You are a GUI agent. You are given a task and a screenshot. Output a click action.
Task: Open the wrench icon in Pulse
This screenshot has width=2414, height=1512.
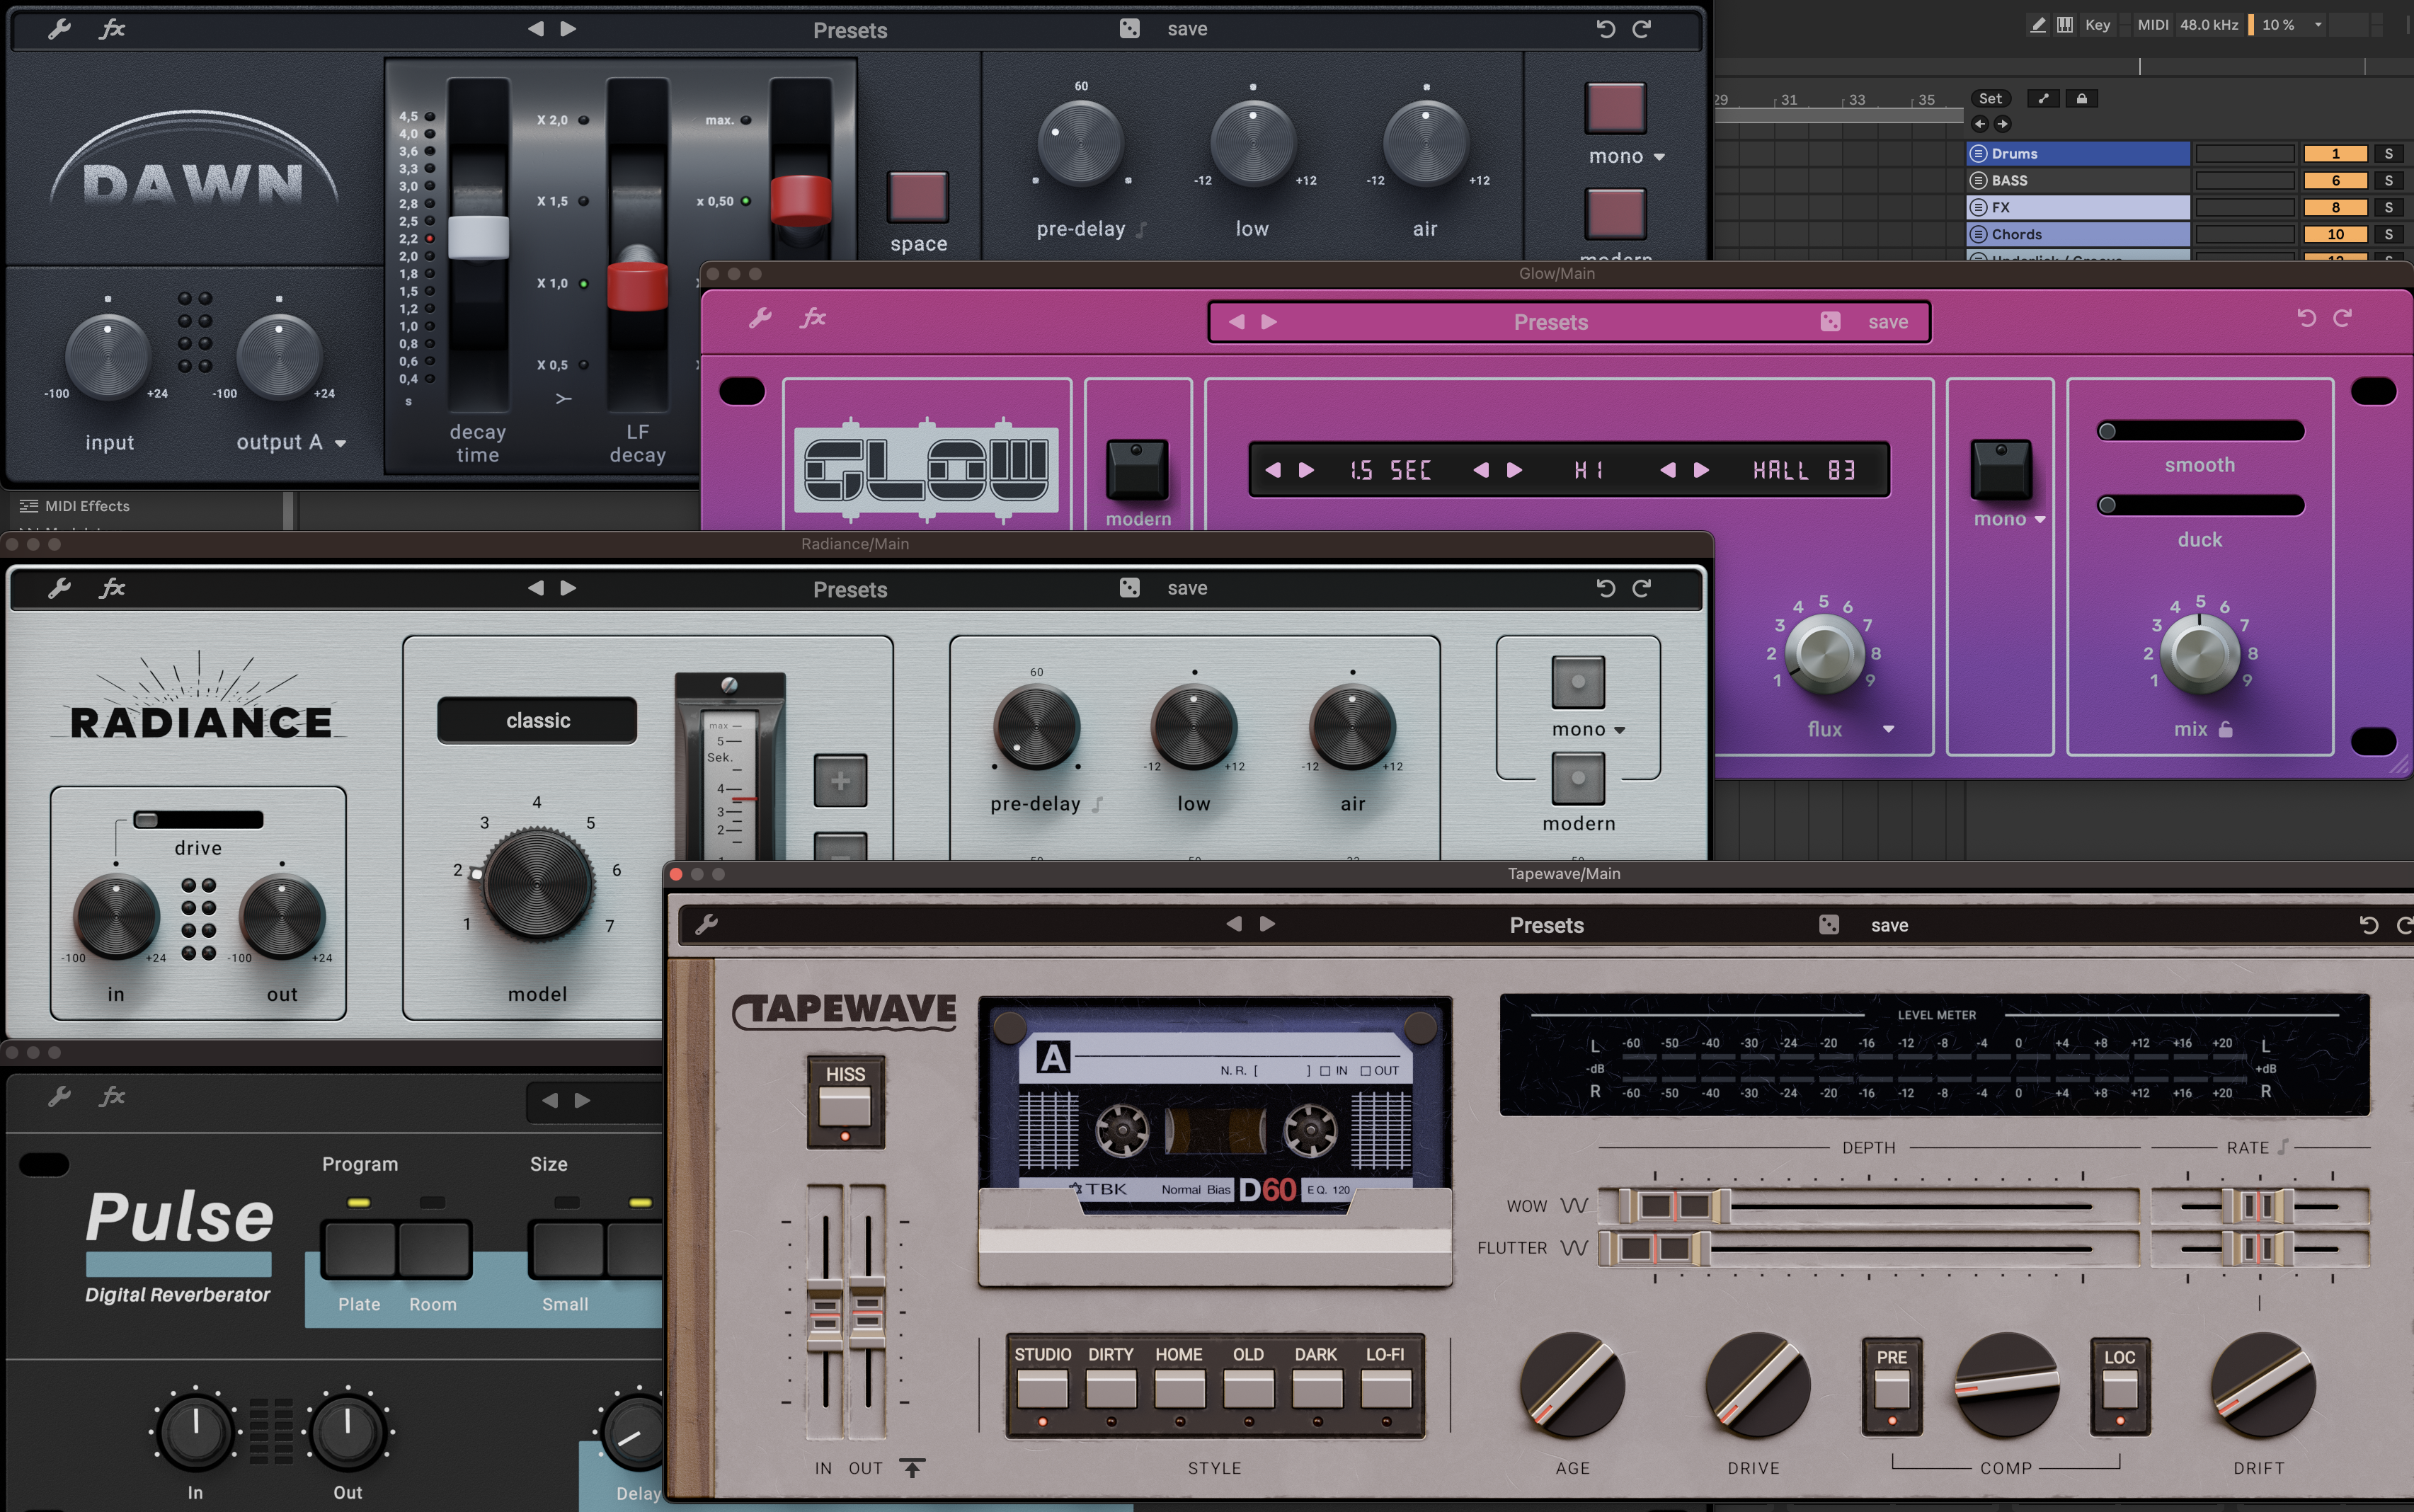[x=59, y=1097]
